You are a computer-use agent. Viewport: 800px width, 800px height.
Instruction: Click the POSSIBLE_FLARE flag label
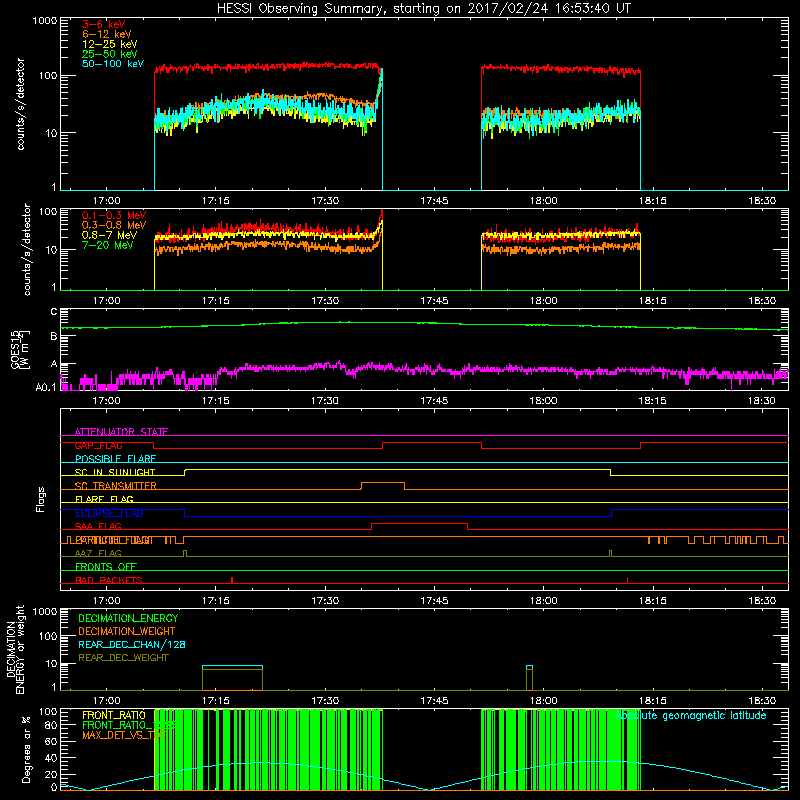point(115,459)
